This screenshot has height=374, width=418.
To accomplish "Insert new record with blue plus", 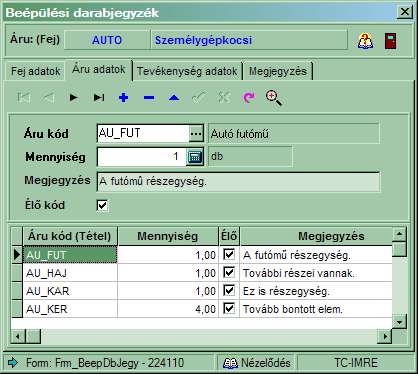I will pos(124,98).
